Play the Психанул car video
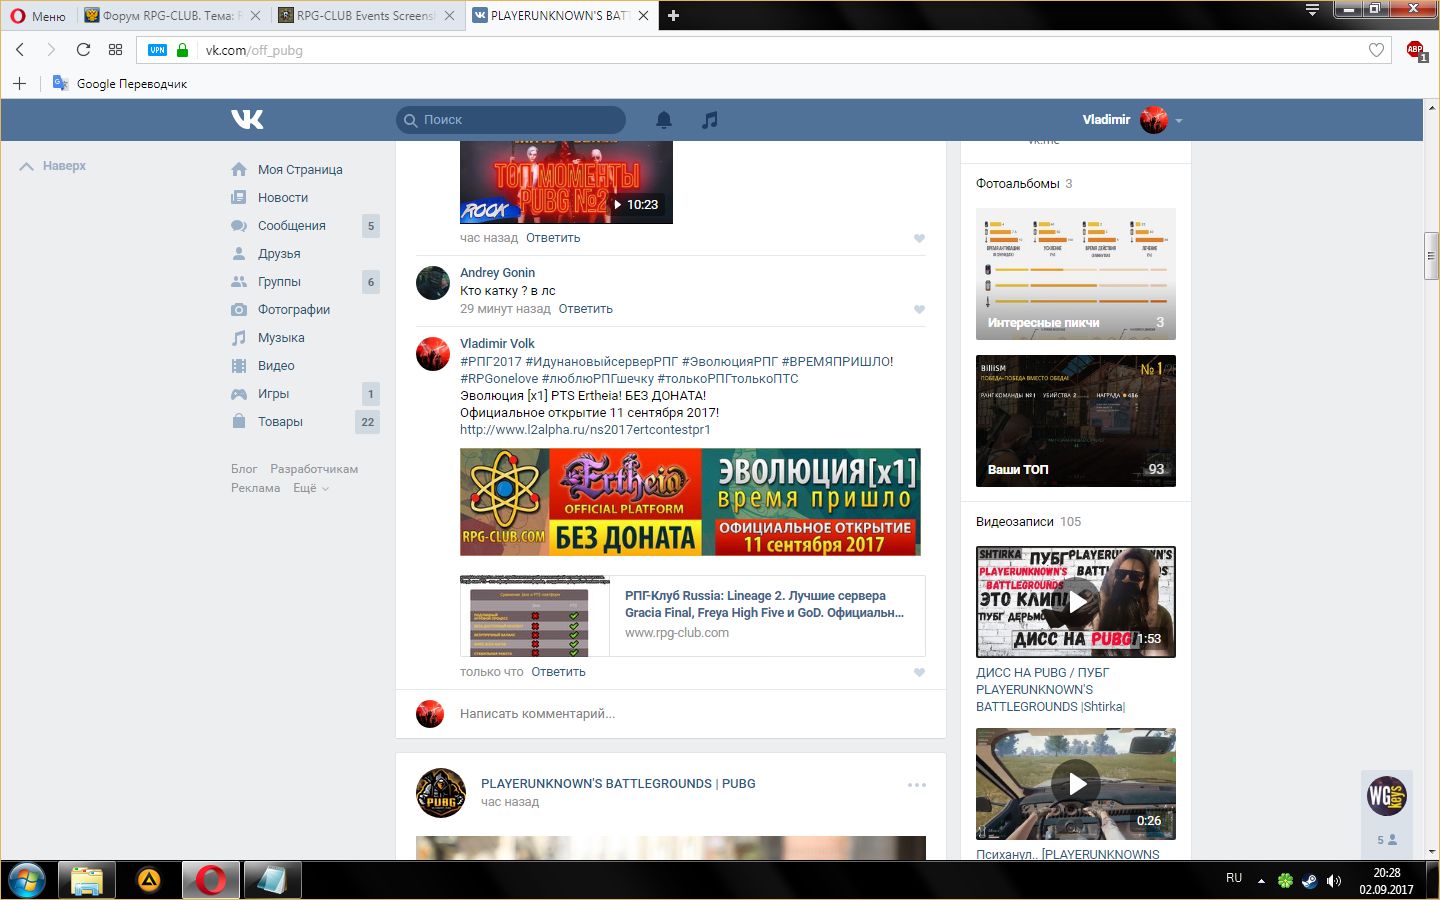 click(1076, 784)
